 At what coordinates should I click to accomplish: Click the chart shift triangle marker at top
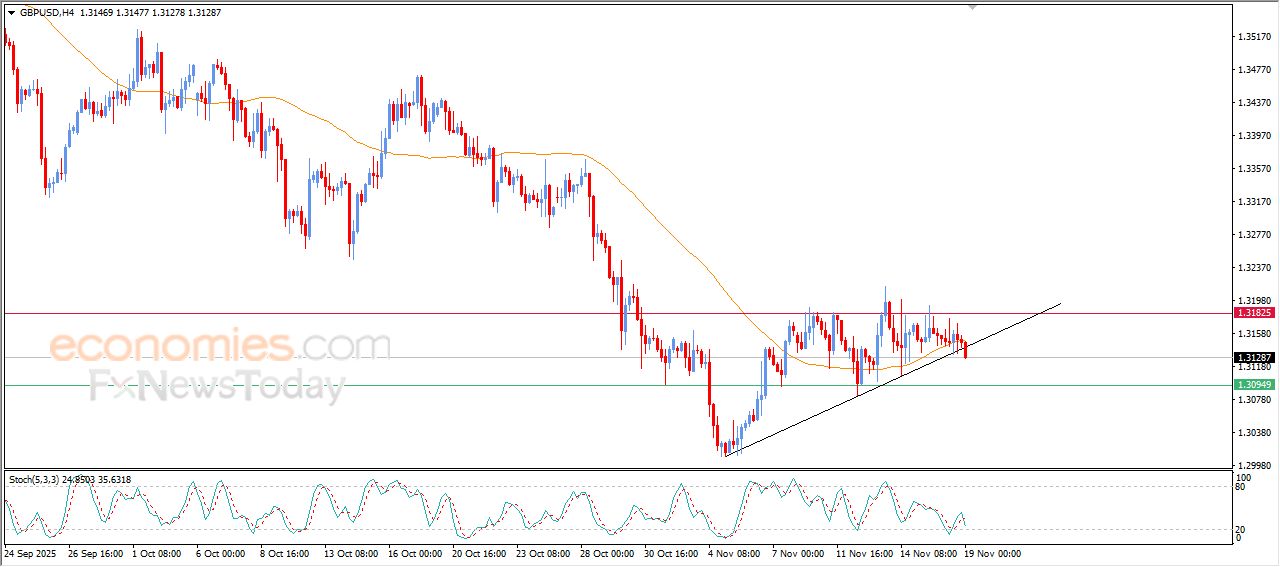point(971,7)
